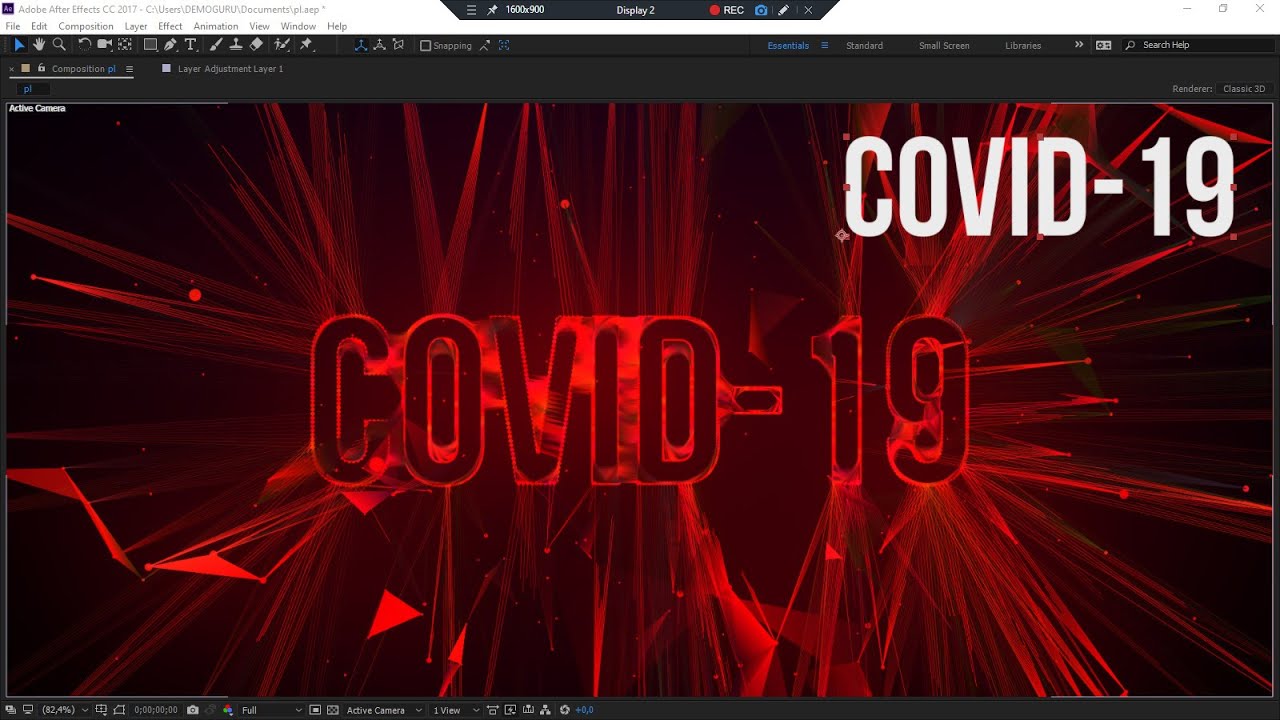The width and height of the screenshot is (1280, 720).
Task: Take a snapshot with the camera icon
Action: pos(193,710)
